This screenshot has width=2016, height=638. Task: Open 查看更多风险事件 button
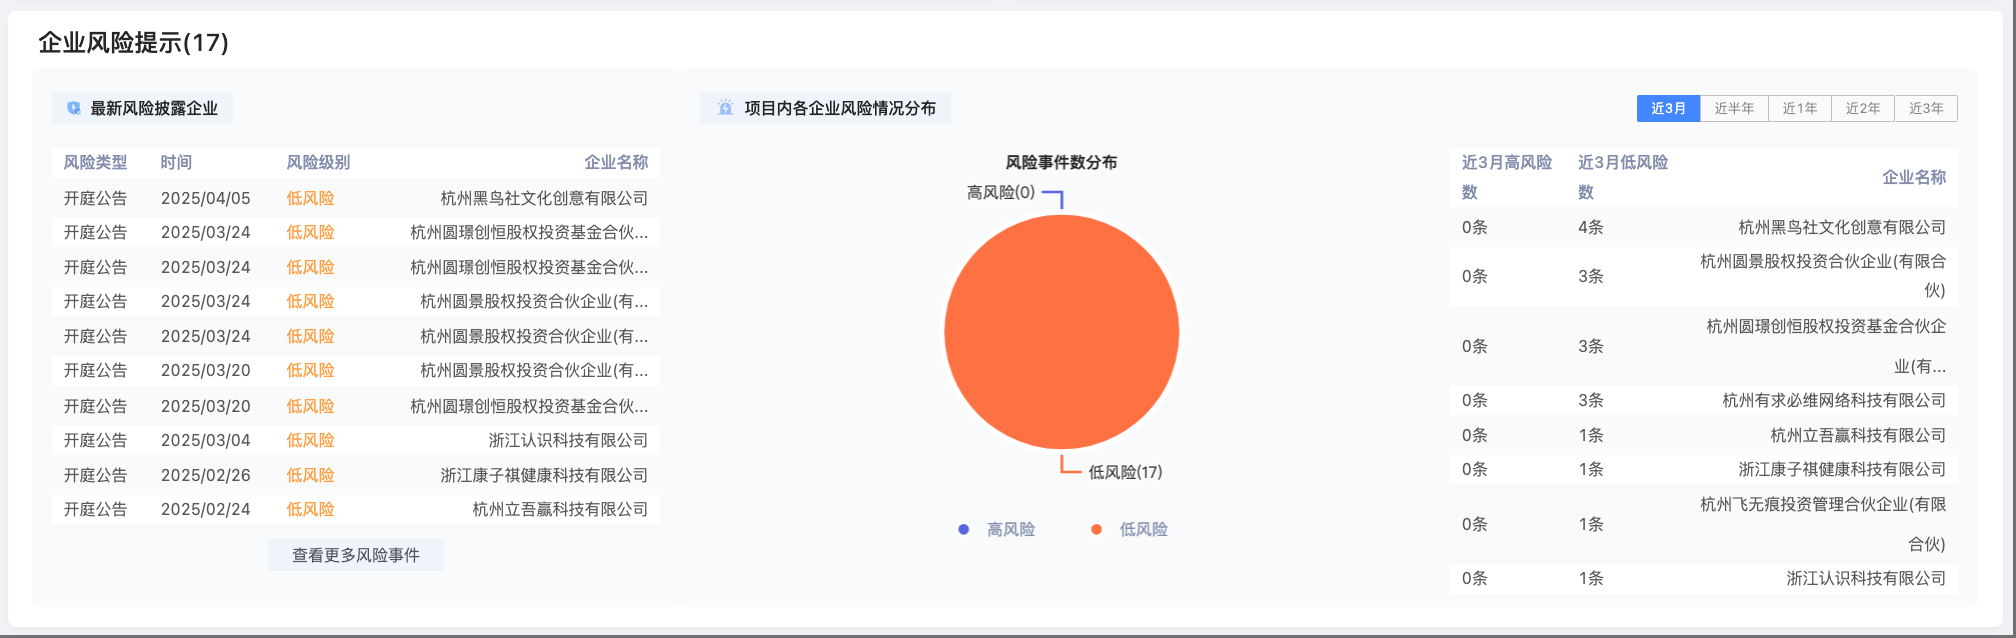click(355, 555)
